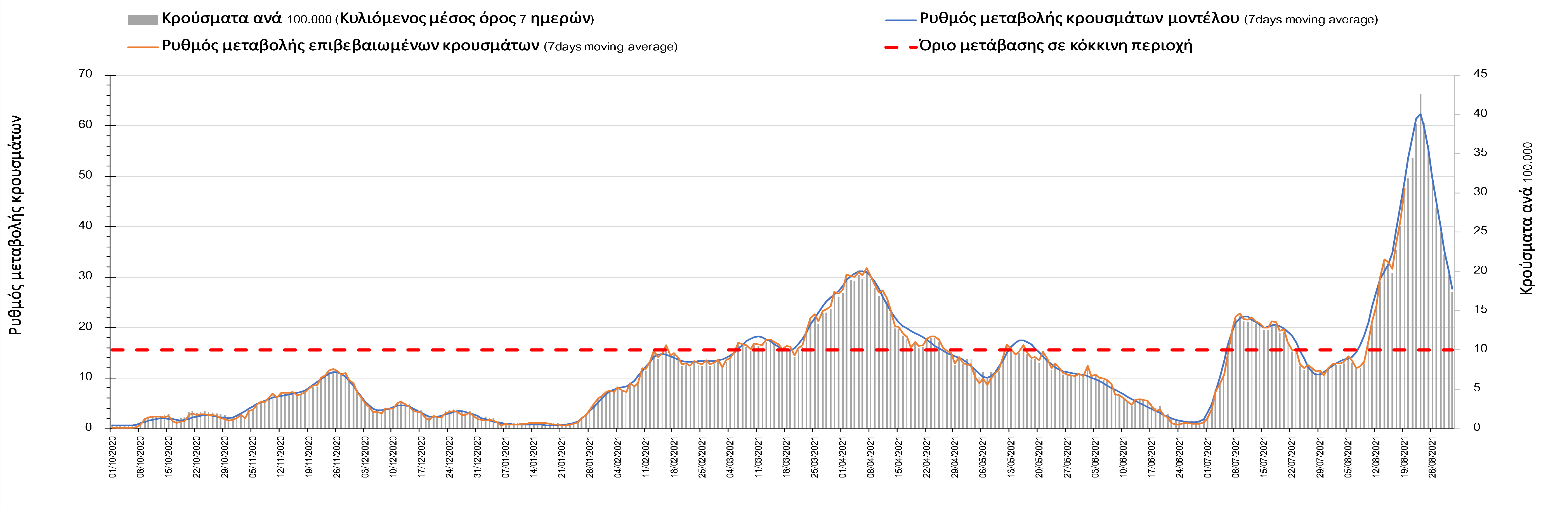This screenshot has height=511, width=1548.
Task: Click the orange line legend marker
Action: 142,46
